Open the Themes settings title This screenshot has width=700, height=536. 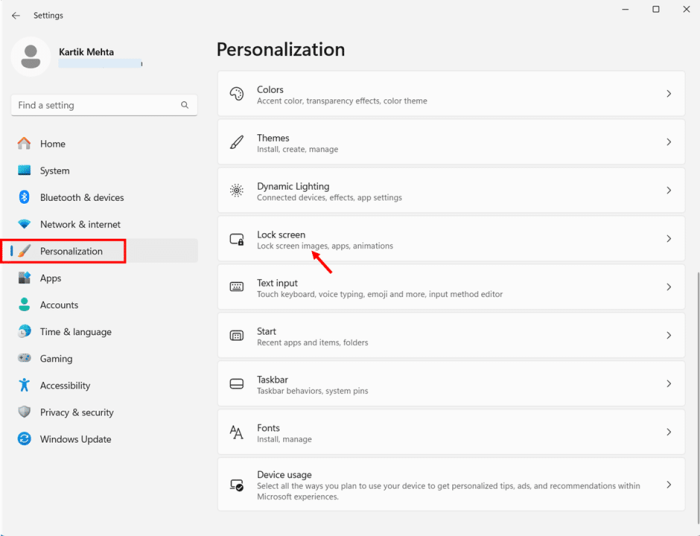pos(273,138)
